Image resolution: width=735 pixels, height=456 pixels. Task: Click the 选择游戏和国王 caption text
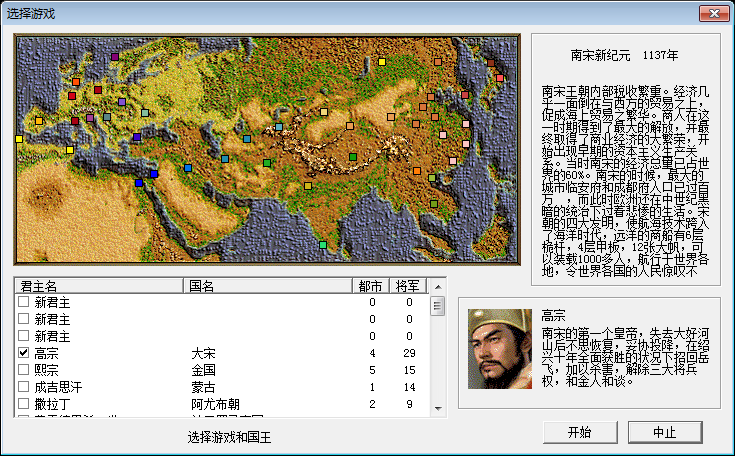point(229,437)
